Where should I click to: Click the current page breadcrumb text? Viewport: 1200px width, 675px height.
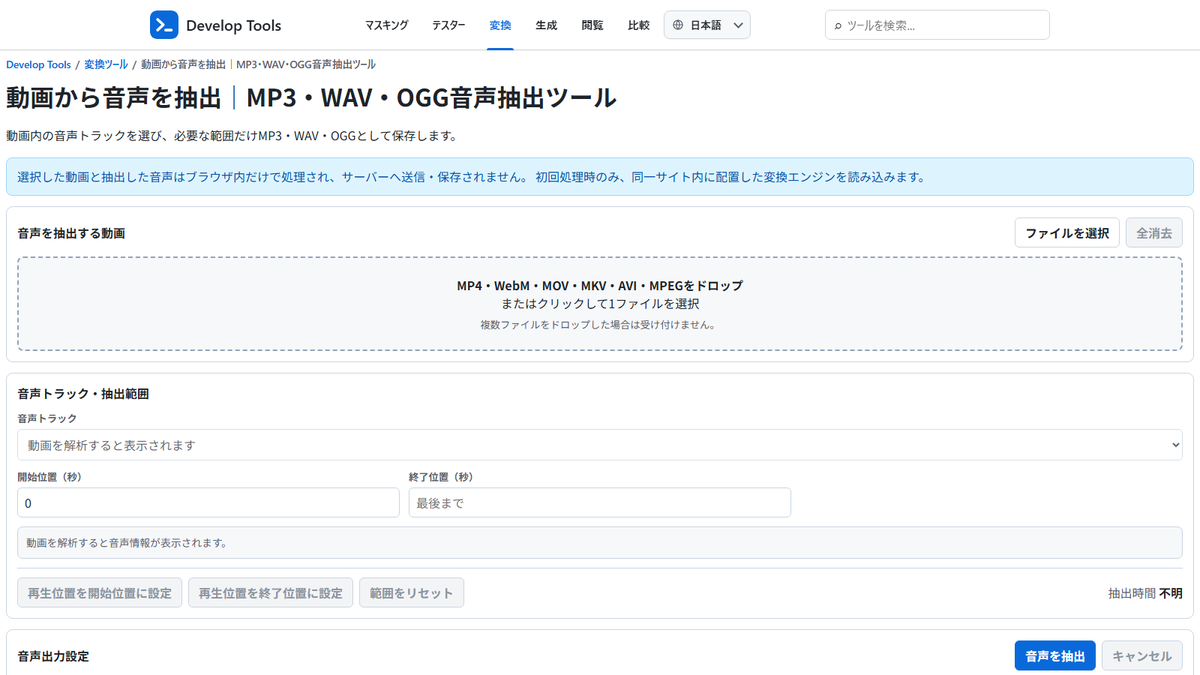pyautogui.click(x=258, y=64)
